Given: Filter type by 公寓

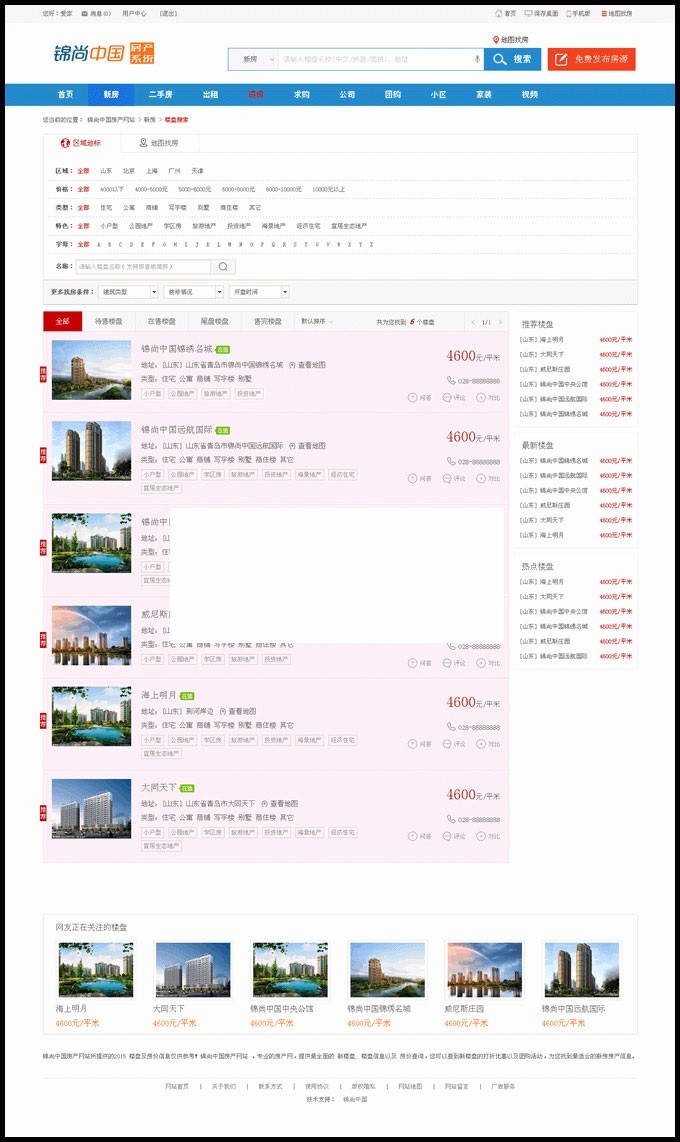Looking at the screenshot, I should (x=129, y=208).
